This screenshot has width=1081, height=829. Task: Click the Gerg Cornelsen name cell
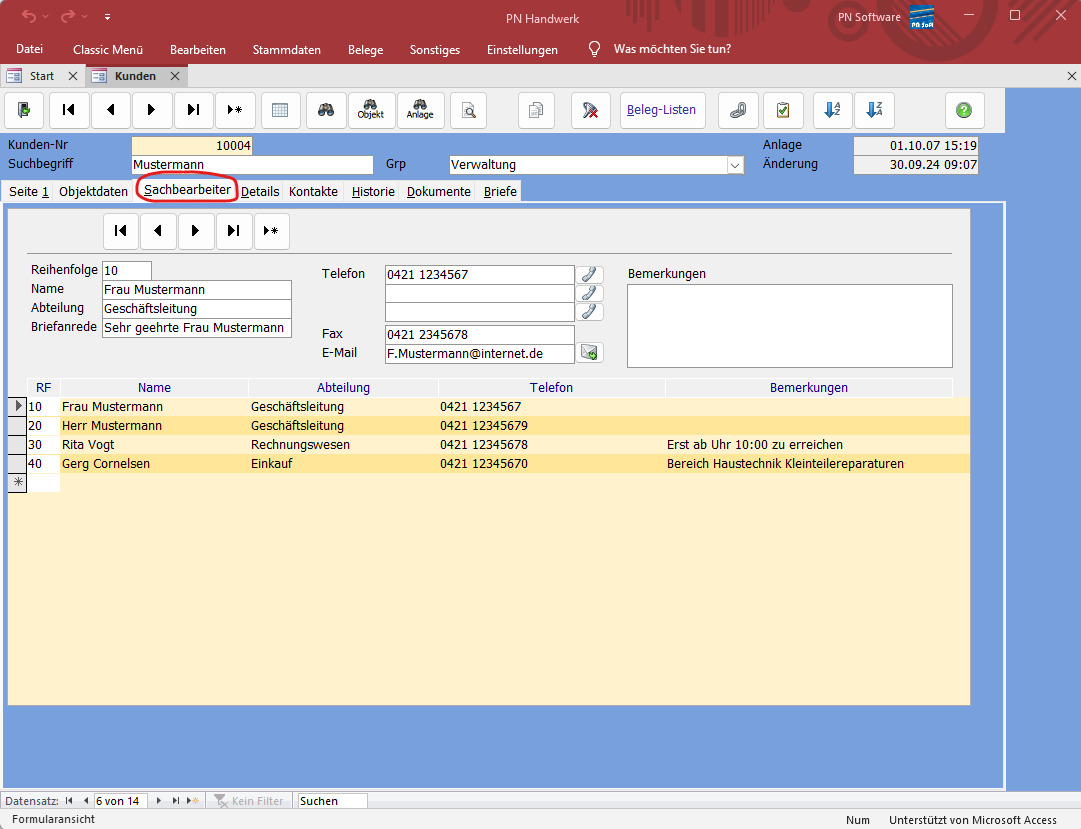(x=154, y=463)
